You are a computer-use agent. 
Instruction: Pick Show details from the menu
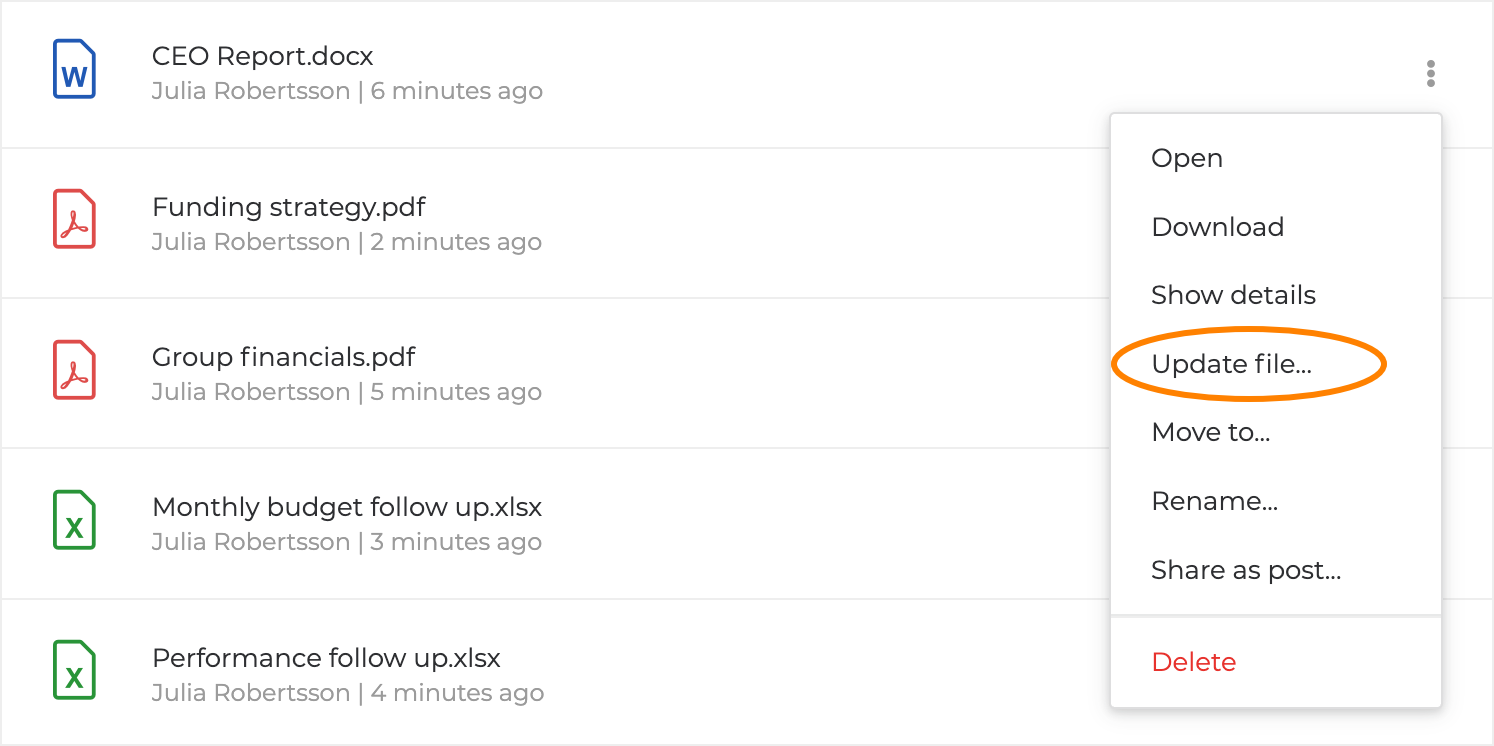point(1233,295)
